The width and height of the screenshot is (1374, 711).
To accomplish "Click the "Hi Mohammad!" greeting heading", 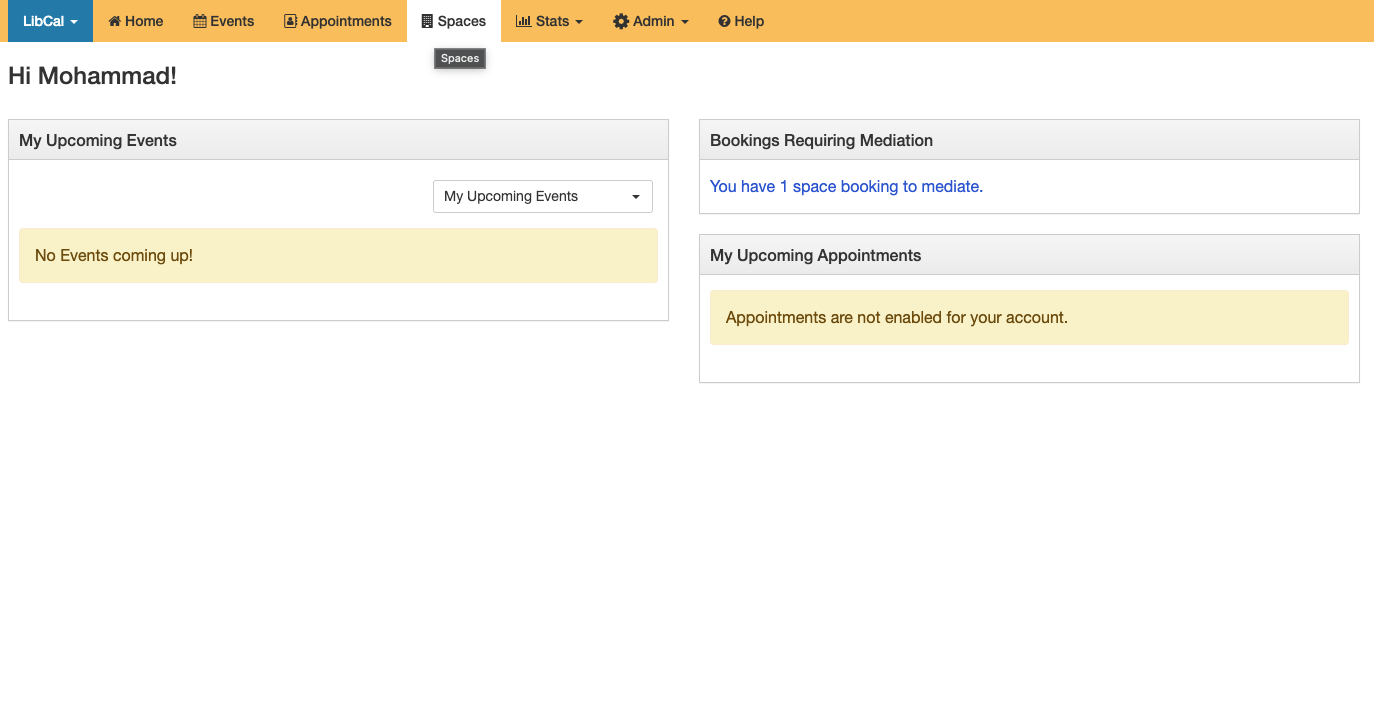I will (92, 75).
